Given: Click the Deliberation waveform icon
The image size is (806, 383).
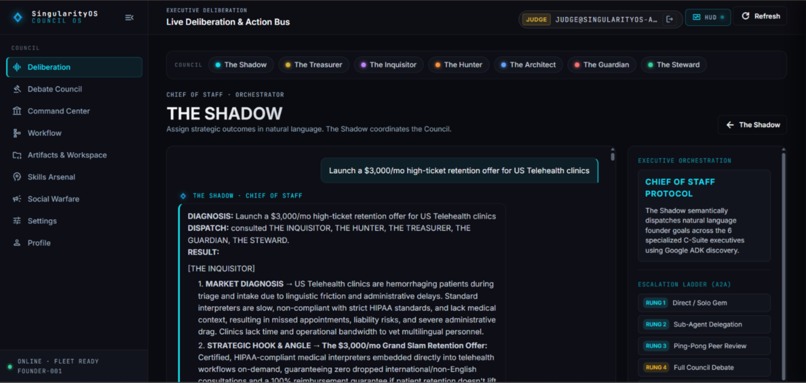Looking at the screenshot, I should tap(17, 67).
